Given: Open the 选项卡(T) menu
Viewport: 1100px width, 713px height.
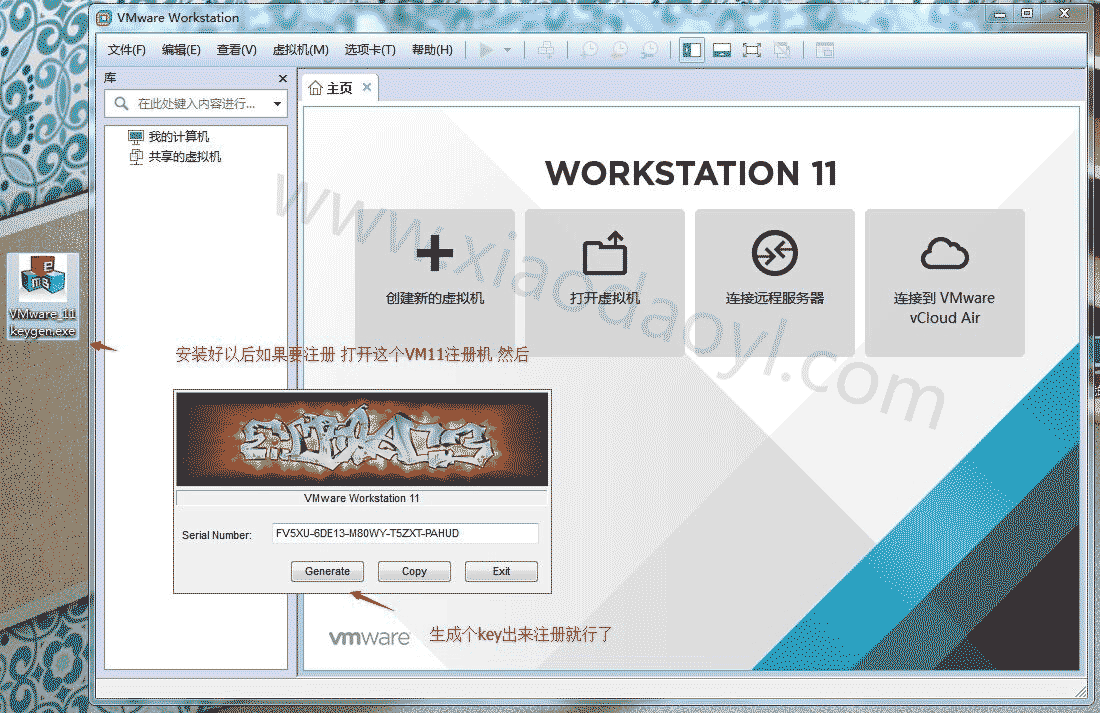Looking at the screenshot, I should pyautogui.click(x=370, y=50).
